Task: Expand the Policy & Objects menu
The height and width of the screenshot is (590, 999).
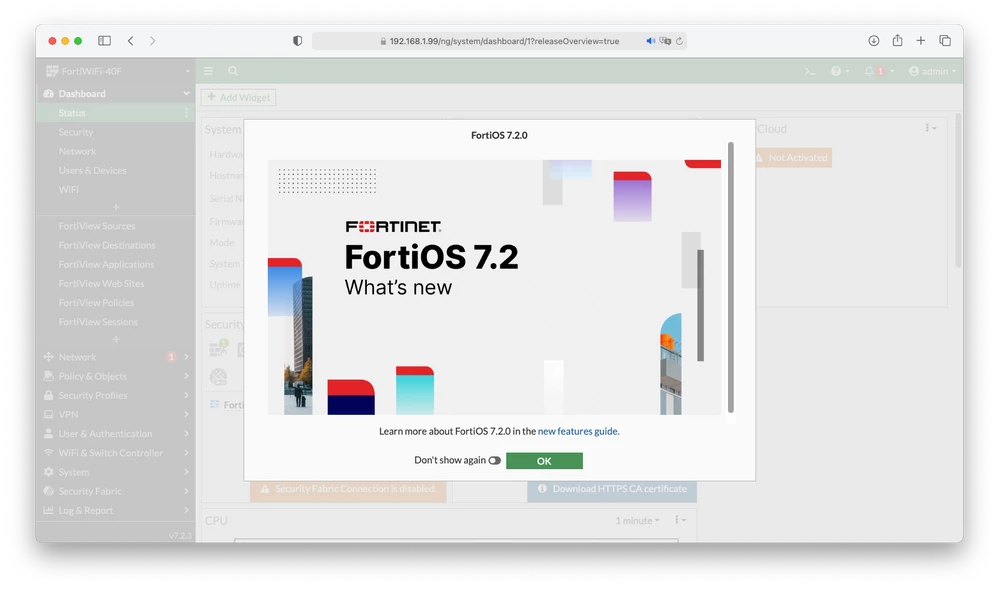Action: 116,376
